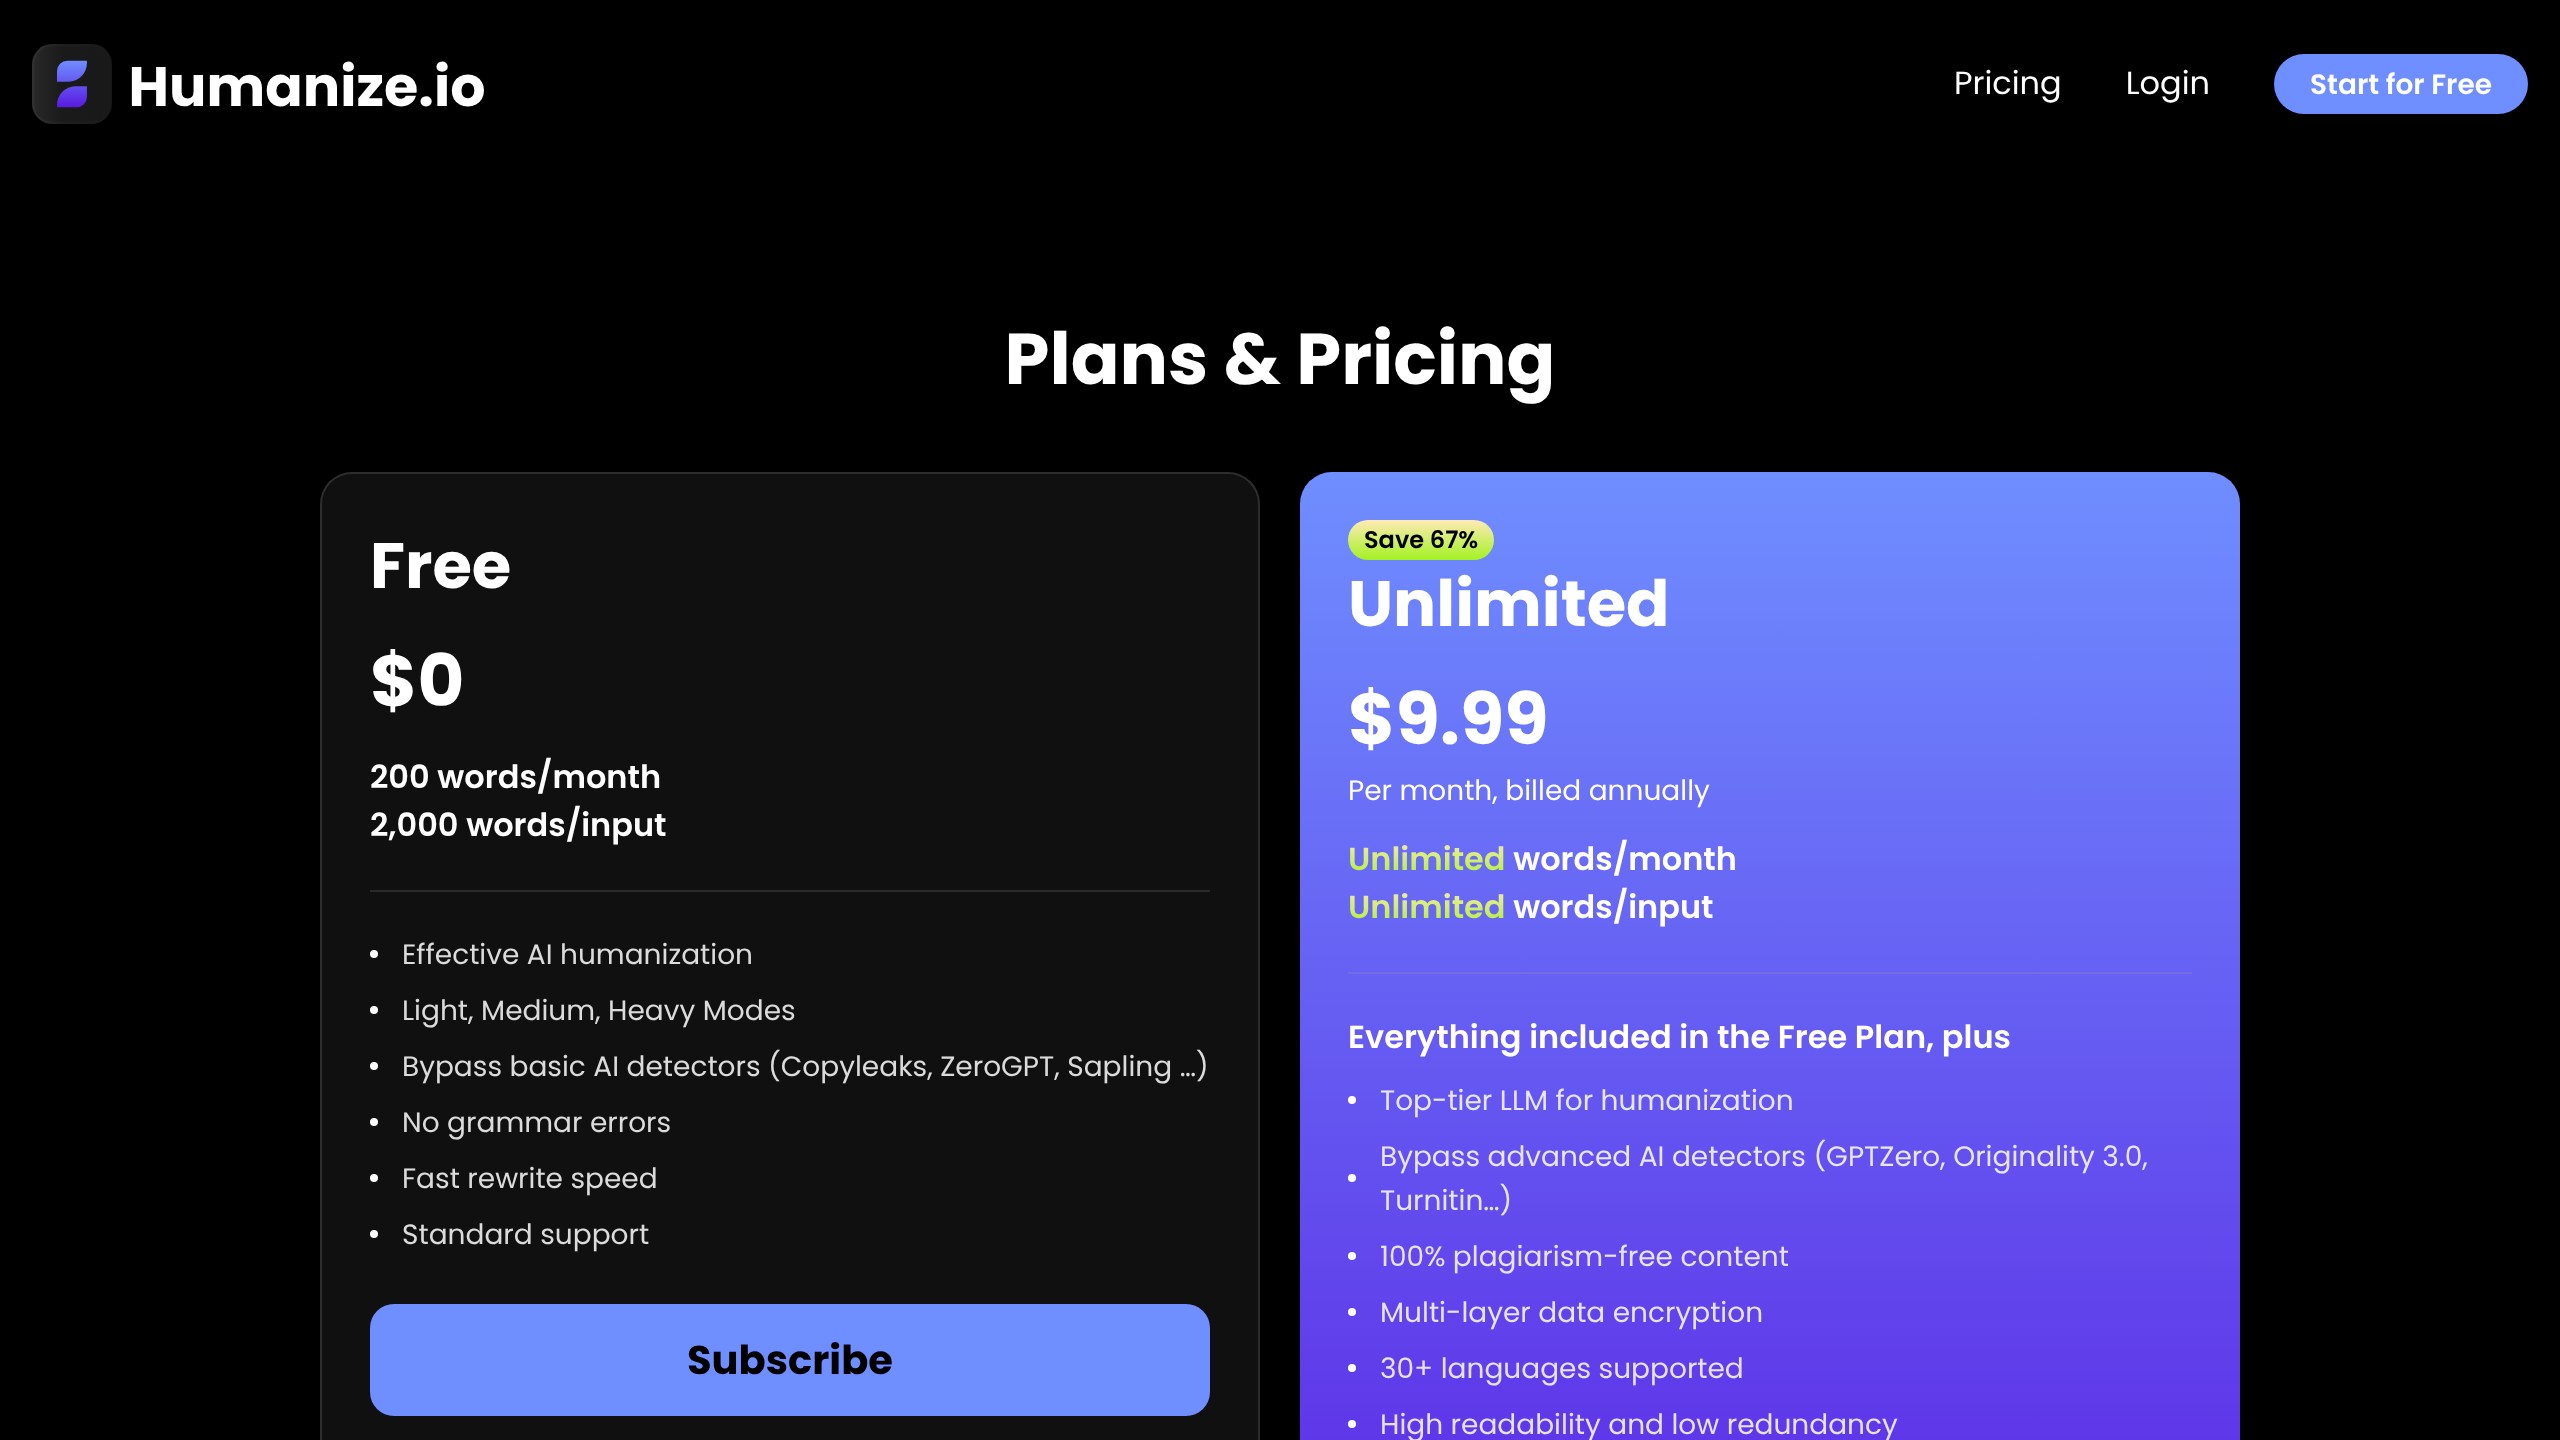Click the Per month, billed annually text
Viewport: 2560px width, 1440px height.
pyautogui.click(x=1528, y=790)
